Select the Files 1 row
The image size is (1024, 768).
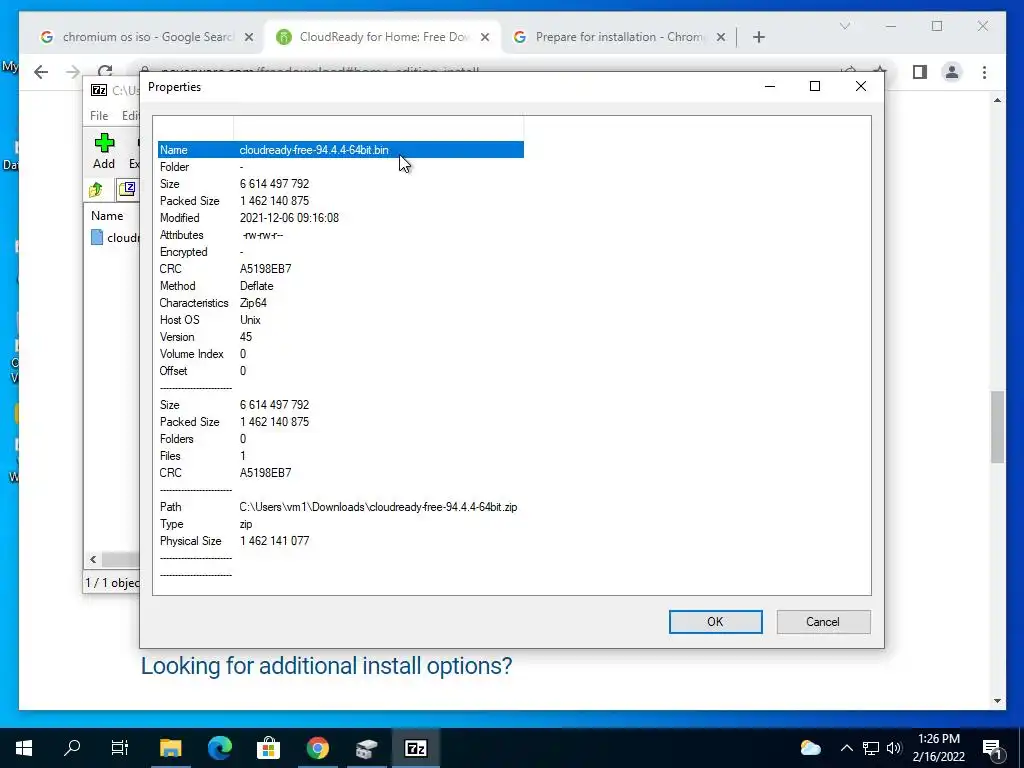pos(340,455)
